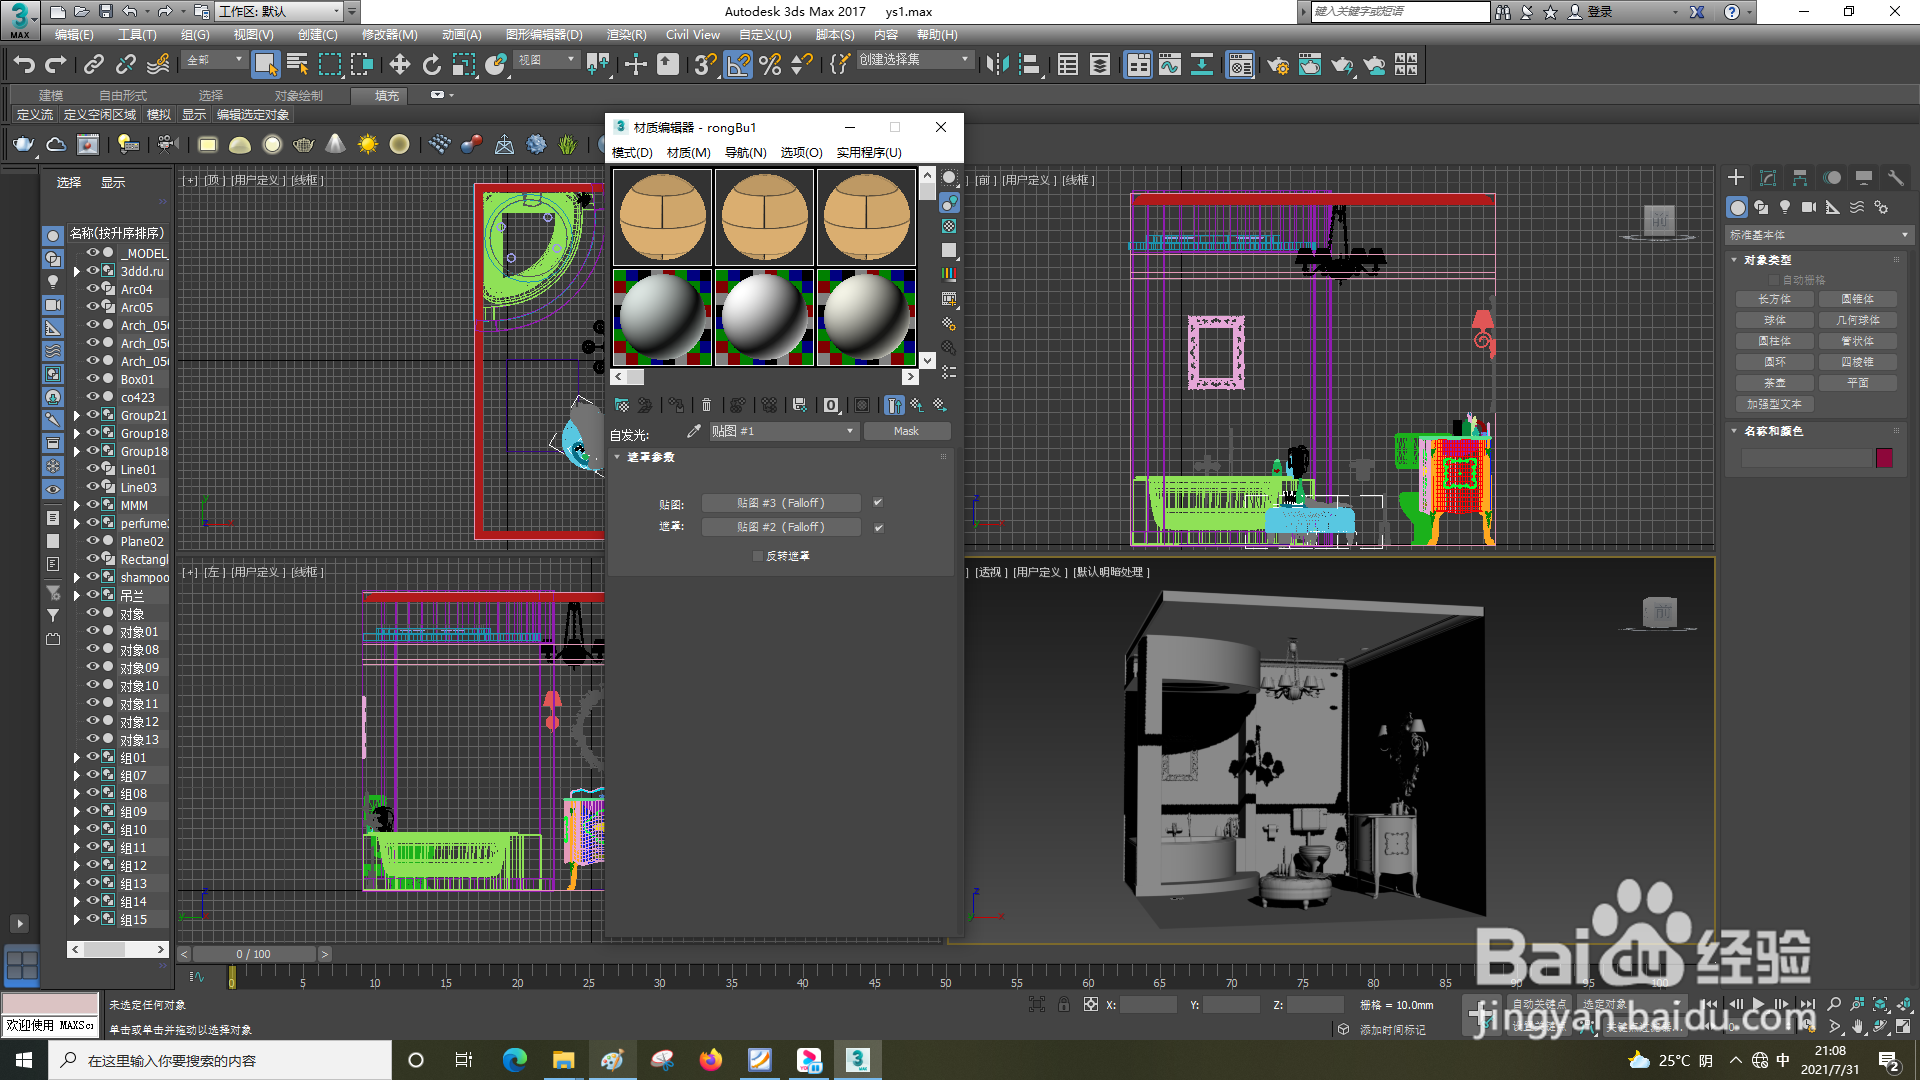Open the Standard Primitives dropdown
Image resolution: width=1920 pixels, height=1082 pixels.
pos(1819,235)
